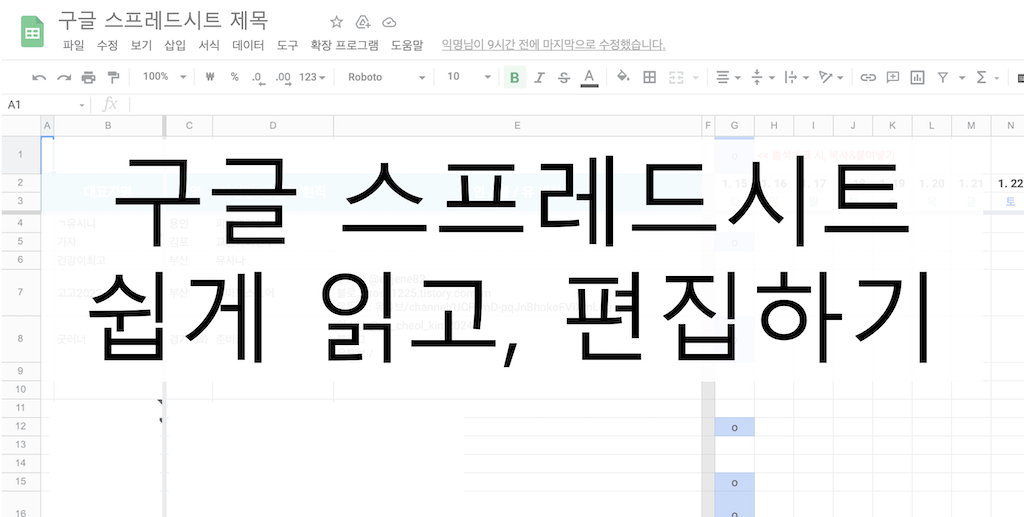Open the 도움말 menu
The height and width of the screenshot is (517, 1024).
tap(407, 46)
